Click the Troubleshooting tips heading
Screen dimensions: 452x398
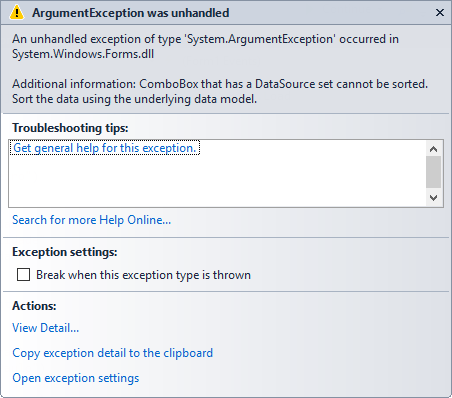click(x=70, y=128)
